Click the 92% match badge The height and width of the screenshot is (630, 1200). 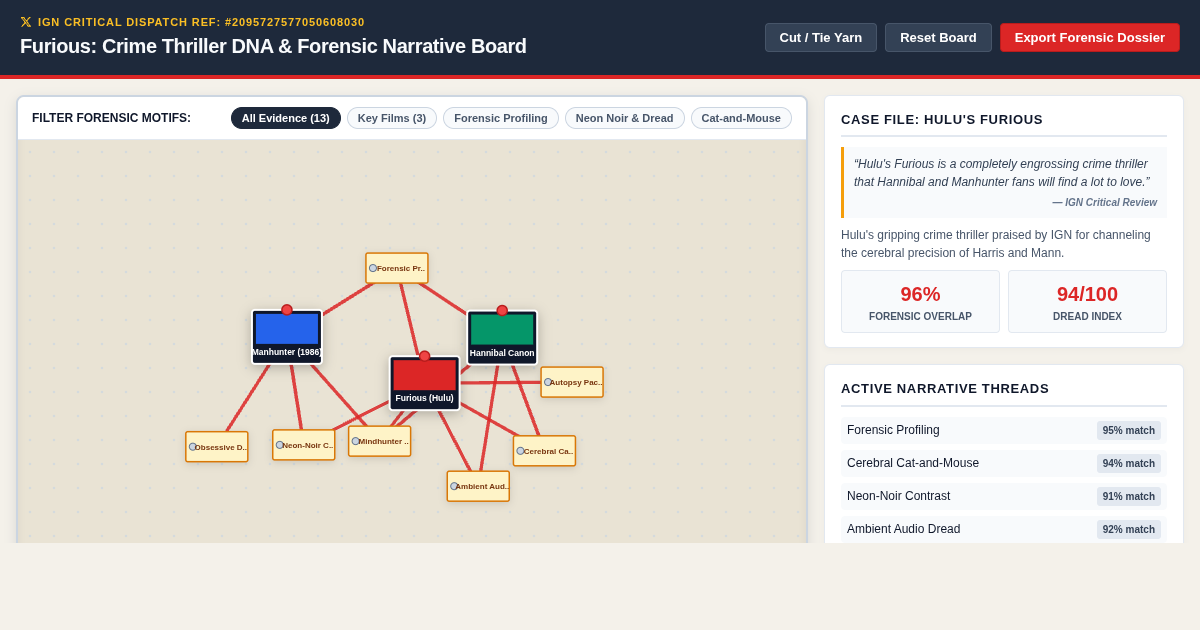[x=1129, y=529]
